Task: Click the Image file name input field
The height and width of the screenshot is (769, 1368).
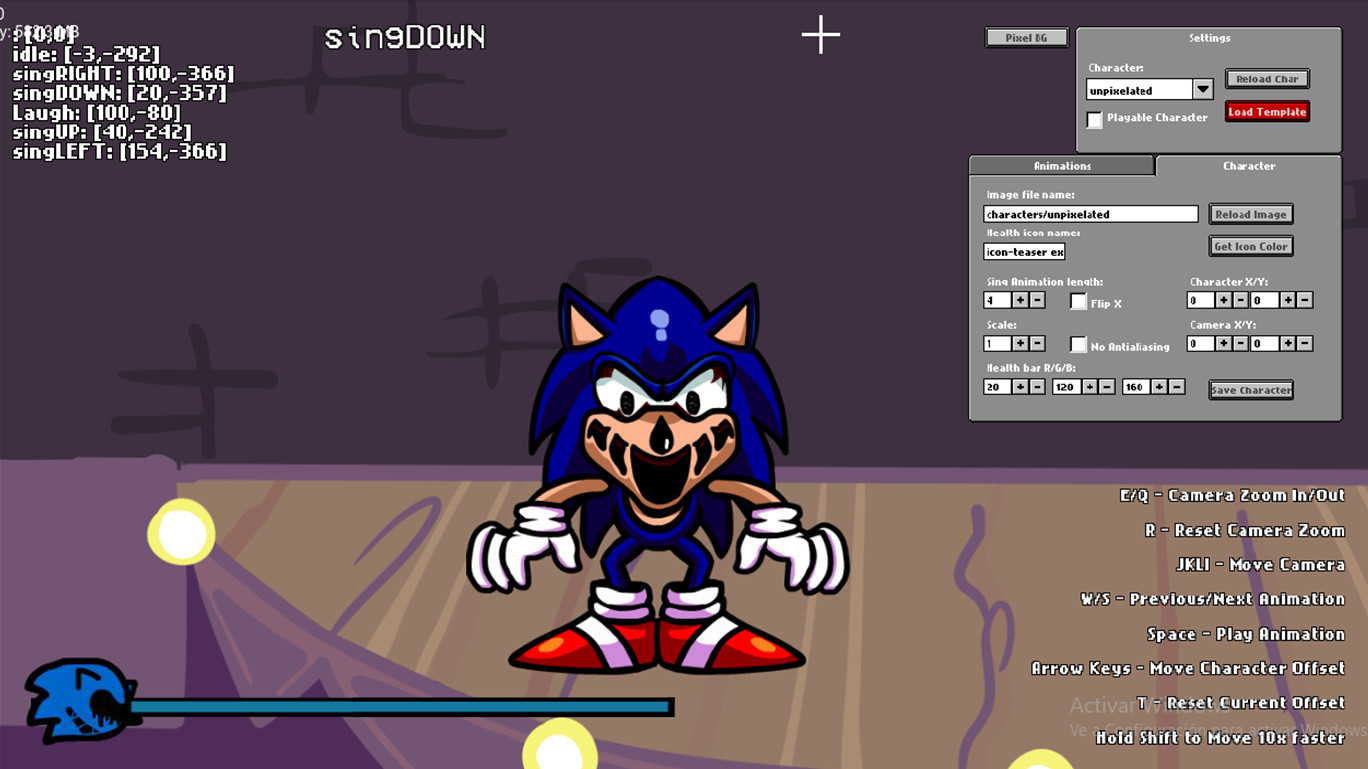Action: pyautogui.click(x=1091, y=214)
